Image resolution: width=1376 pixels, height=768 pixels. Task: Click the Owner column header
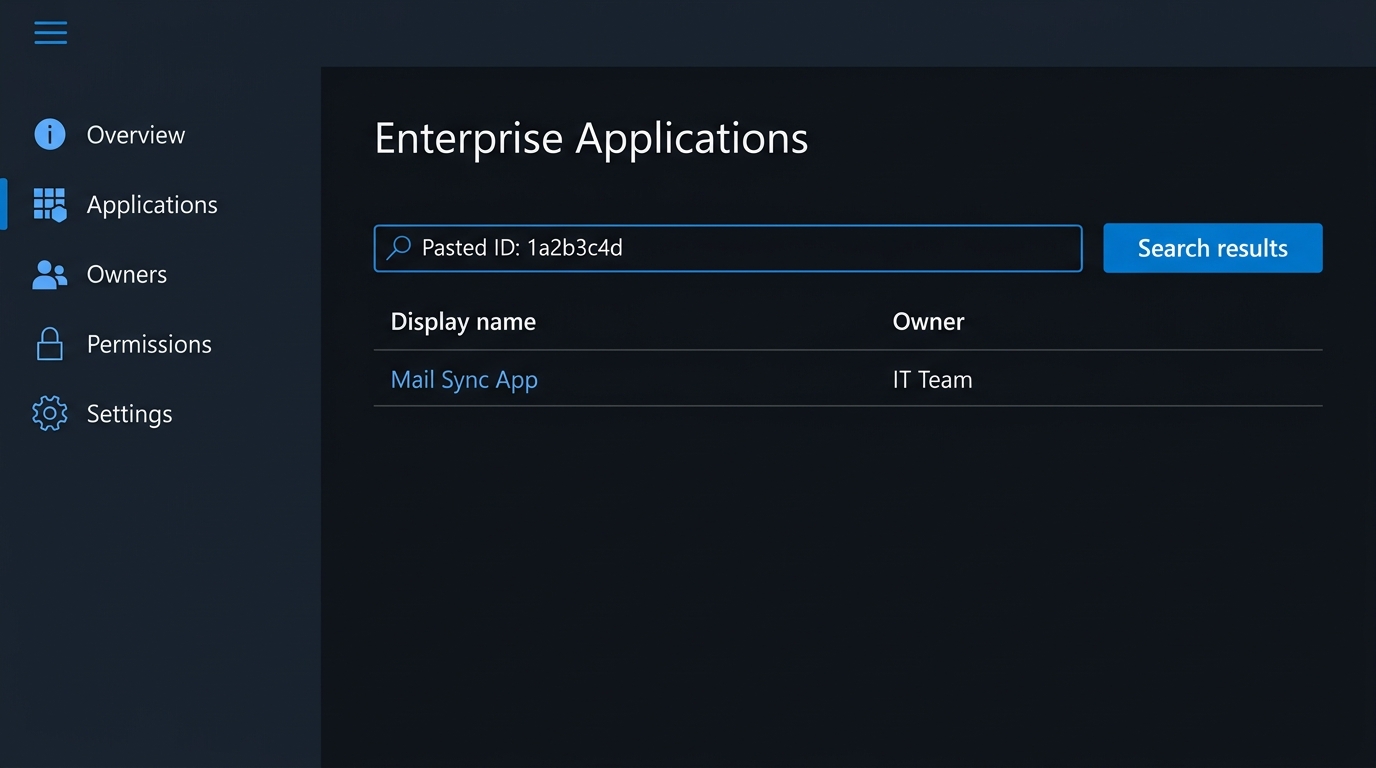tap(928, 322)
